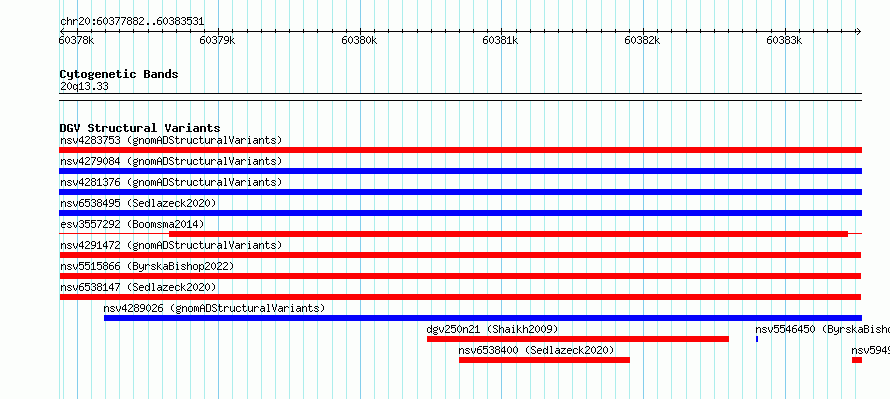This screenshot has height=399, width=890.
Task: Click the nsv4289026 blue variant bar
Action: click(482, 318)
